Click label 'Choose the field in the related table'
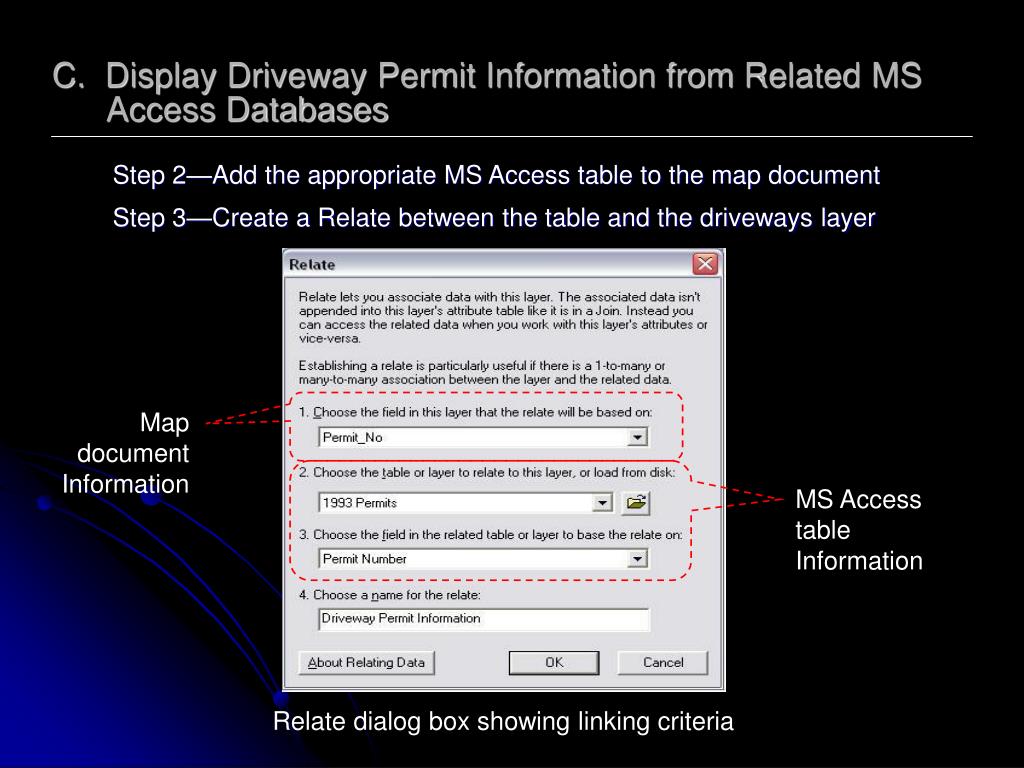This screenshot has width=1024, height=768. coord(490,535)
